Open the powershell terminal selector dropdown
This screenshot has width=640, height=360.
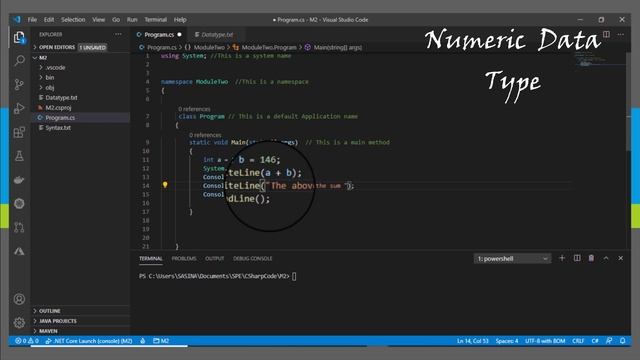512,258
